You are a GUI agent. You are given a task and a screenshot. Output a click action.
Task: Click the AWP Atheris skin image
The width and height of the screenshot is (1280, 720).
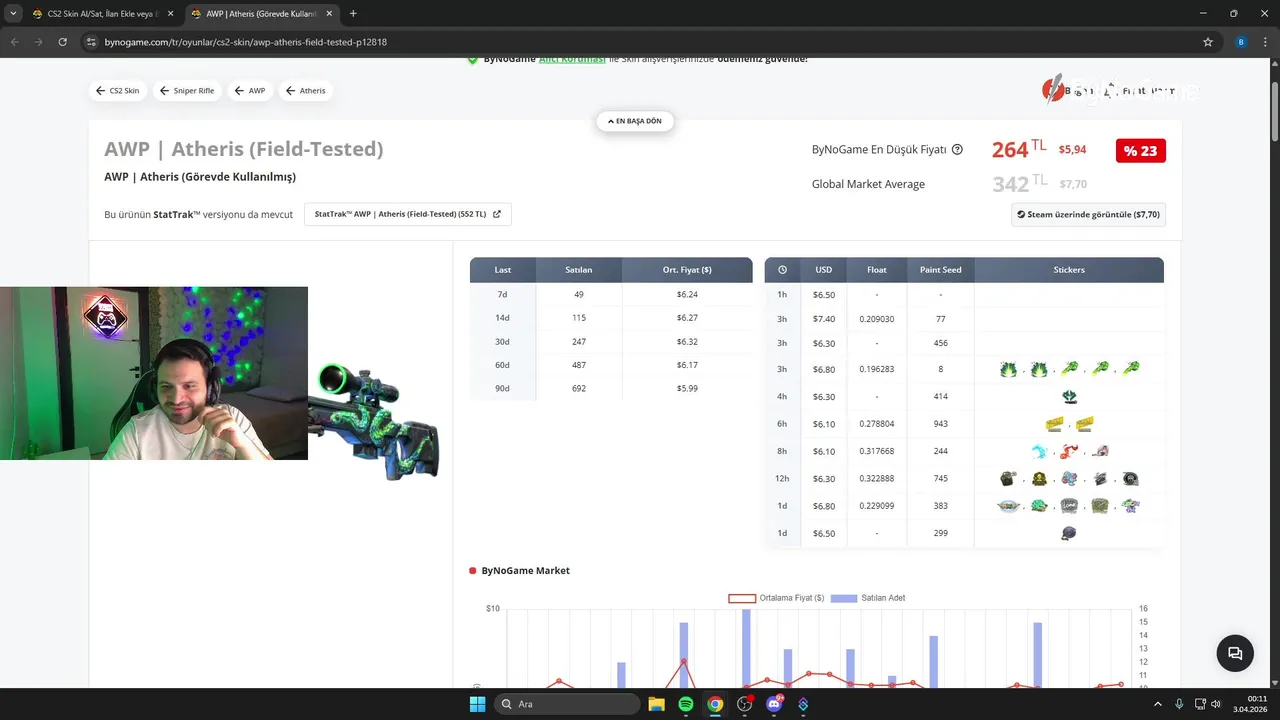tap(374, 420)
